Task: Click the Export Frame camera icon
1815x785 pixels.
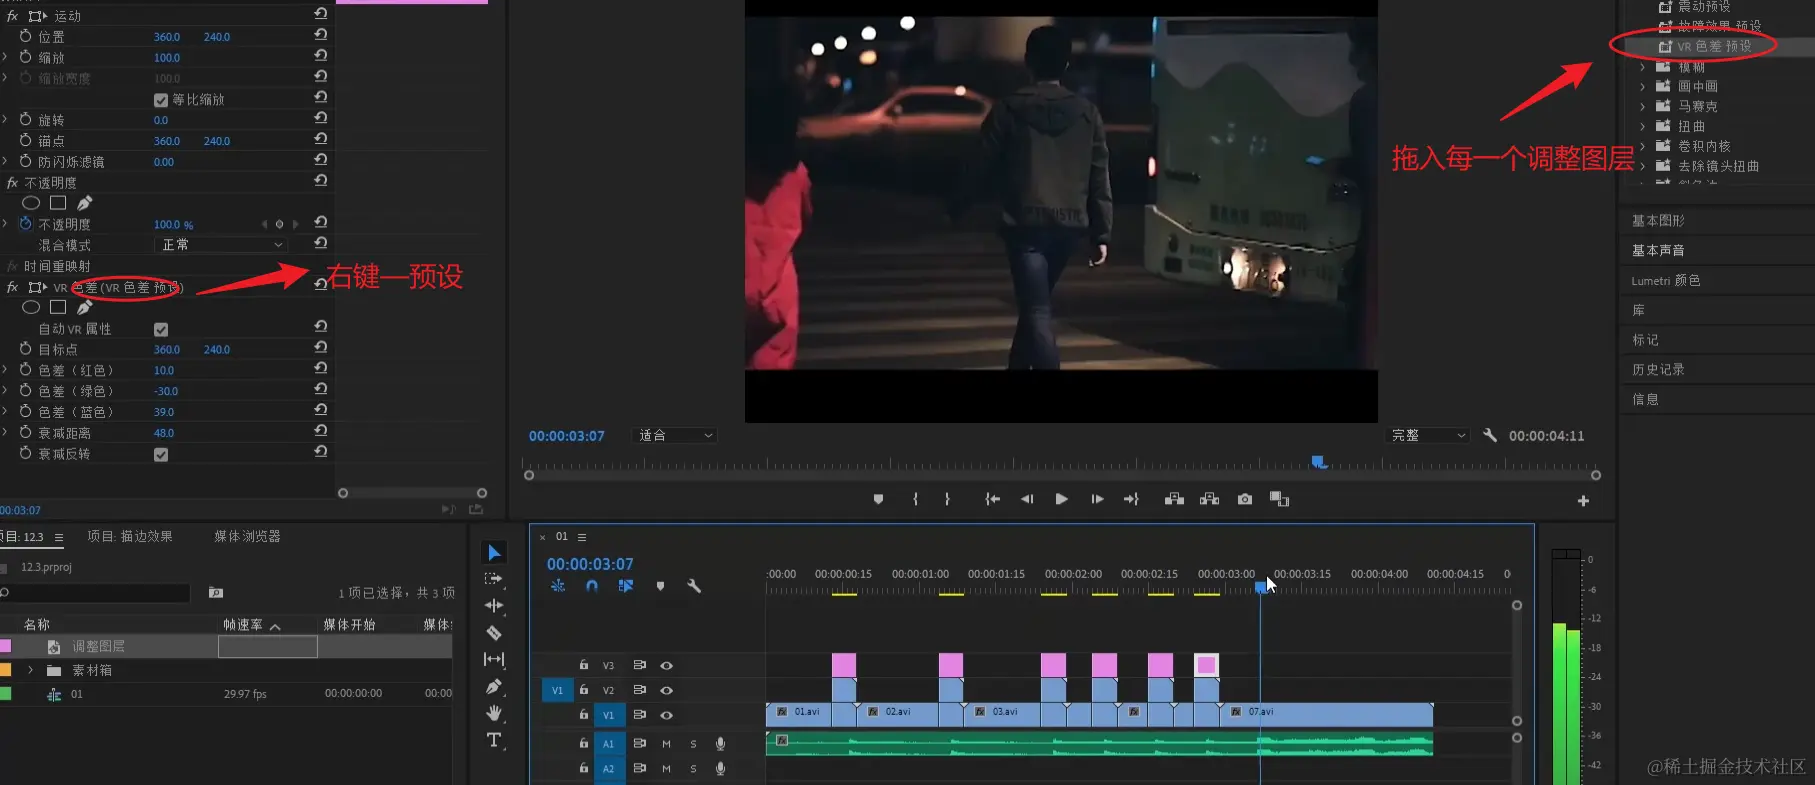Action: click(1244, 499)
